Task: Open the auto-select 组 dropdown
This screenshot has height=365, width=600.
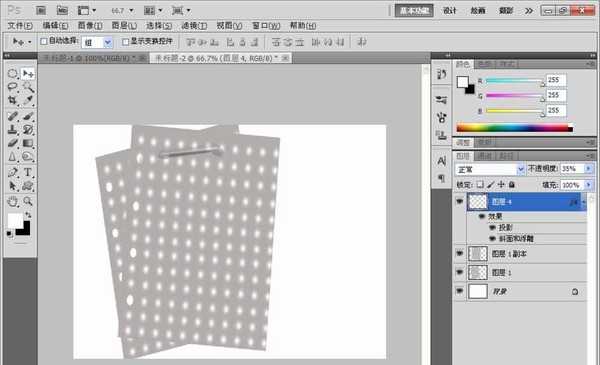Action: (108, 42)
